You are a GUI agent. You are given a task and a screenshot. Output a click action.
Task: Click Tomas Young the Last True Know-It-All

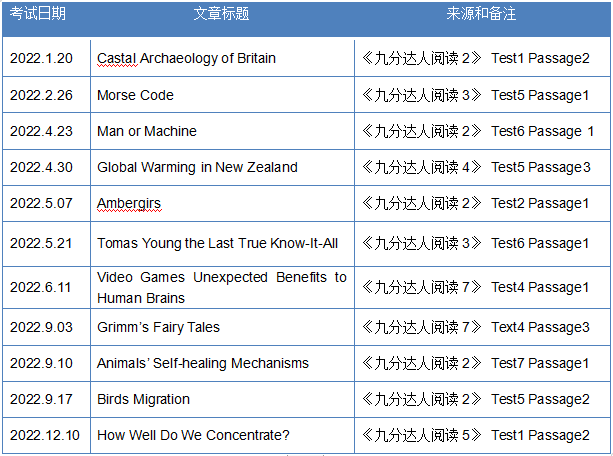(217, 243)
